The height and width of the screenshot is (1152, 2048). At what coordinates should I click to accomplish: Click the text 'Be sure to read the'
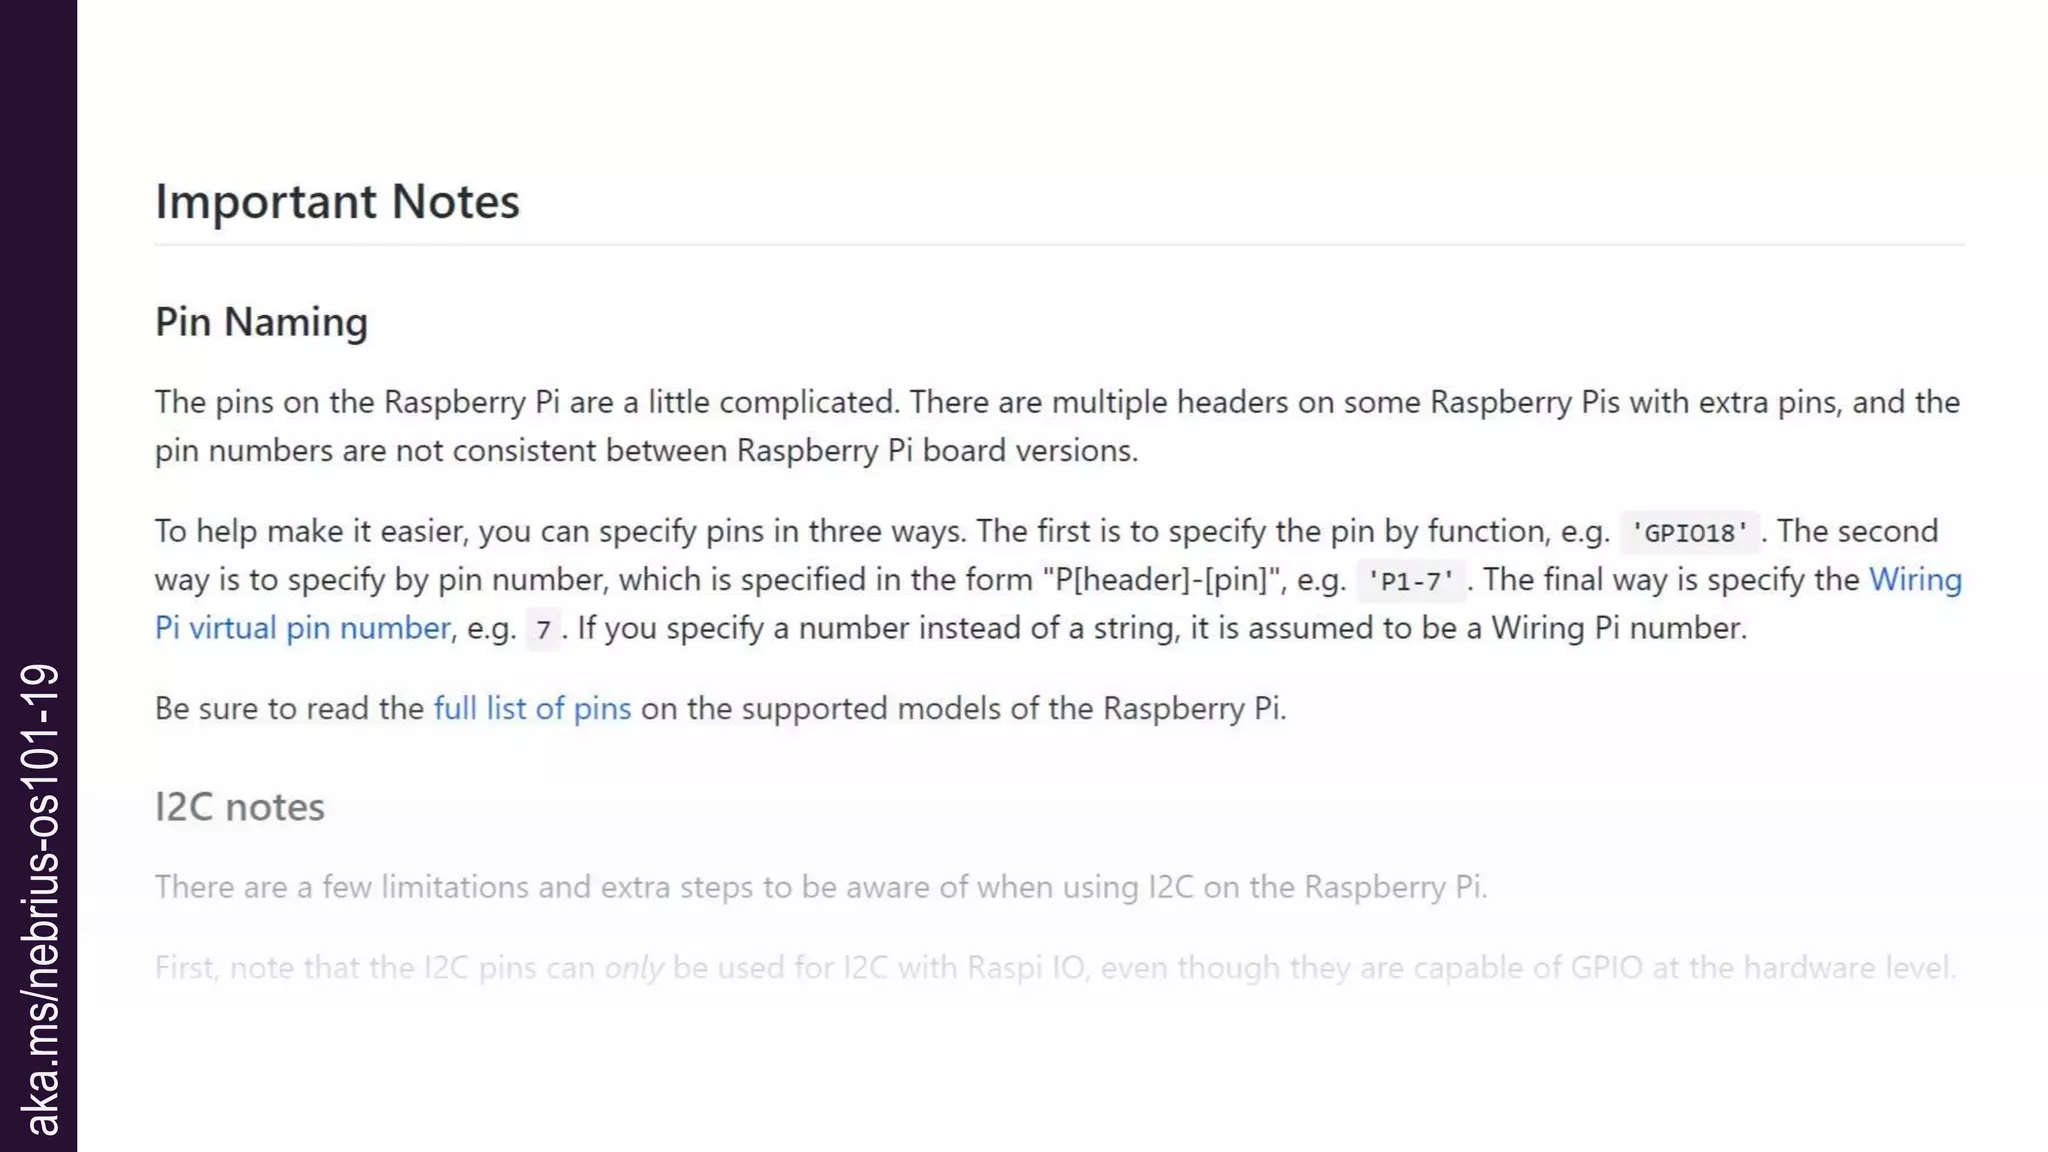point(289,708)
